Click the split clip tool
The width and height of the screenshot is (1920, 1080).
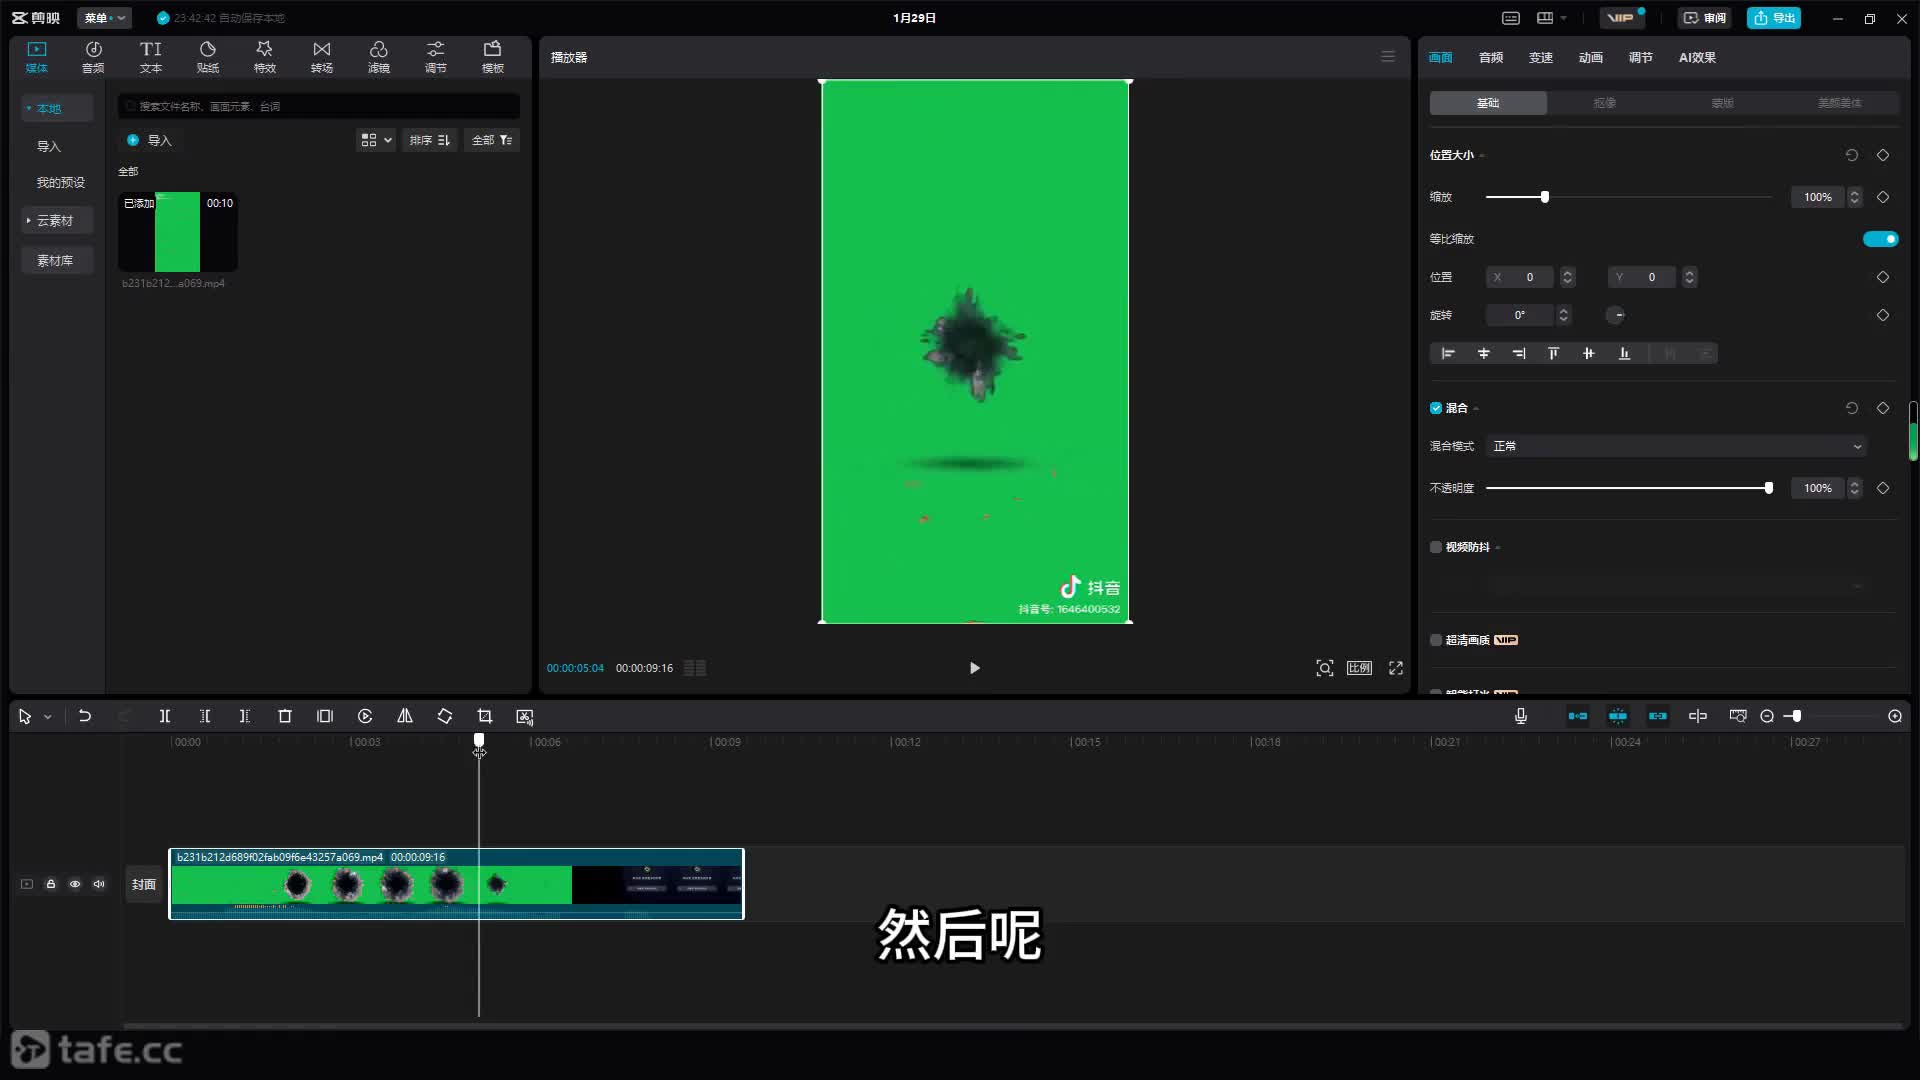click(165, 716)
